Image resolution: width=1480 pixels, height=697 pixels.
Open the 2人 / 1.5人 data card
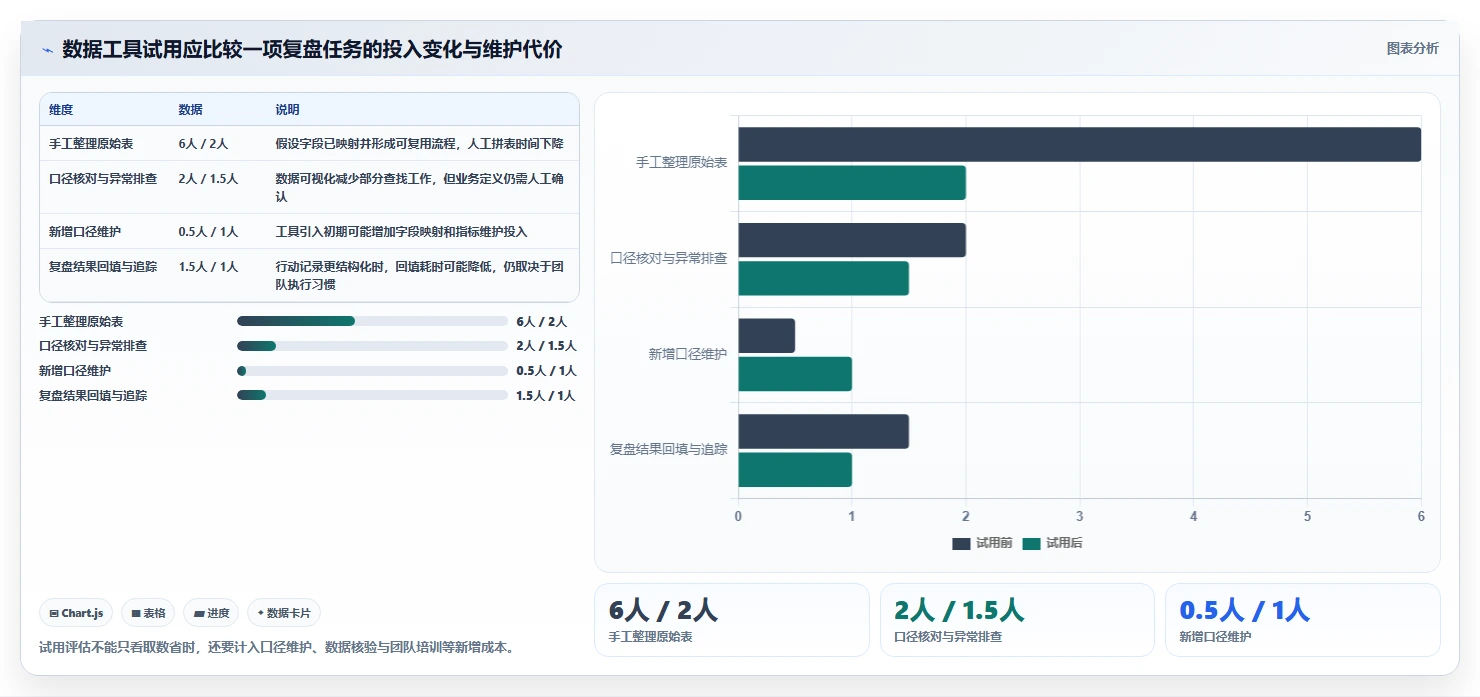[1017, 620]
